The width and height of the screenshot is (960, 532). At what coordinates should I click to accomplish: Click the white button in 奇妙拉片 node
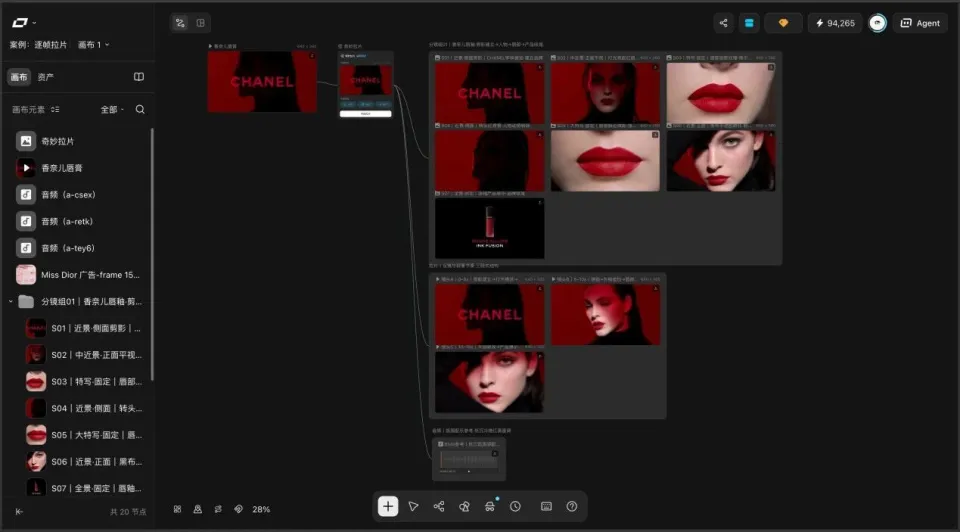point(366,114)
